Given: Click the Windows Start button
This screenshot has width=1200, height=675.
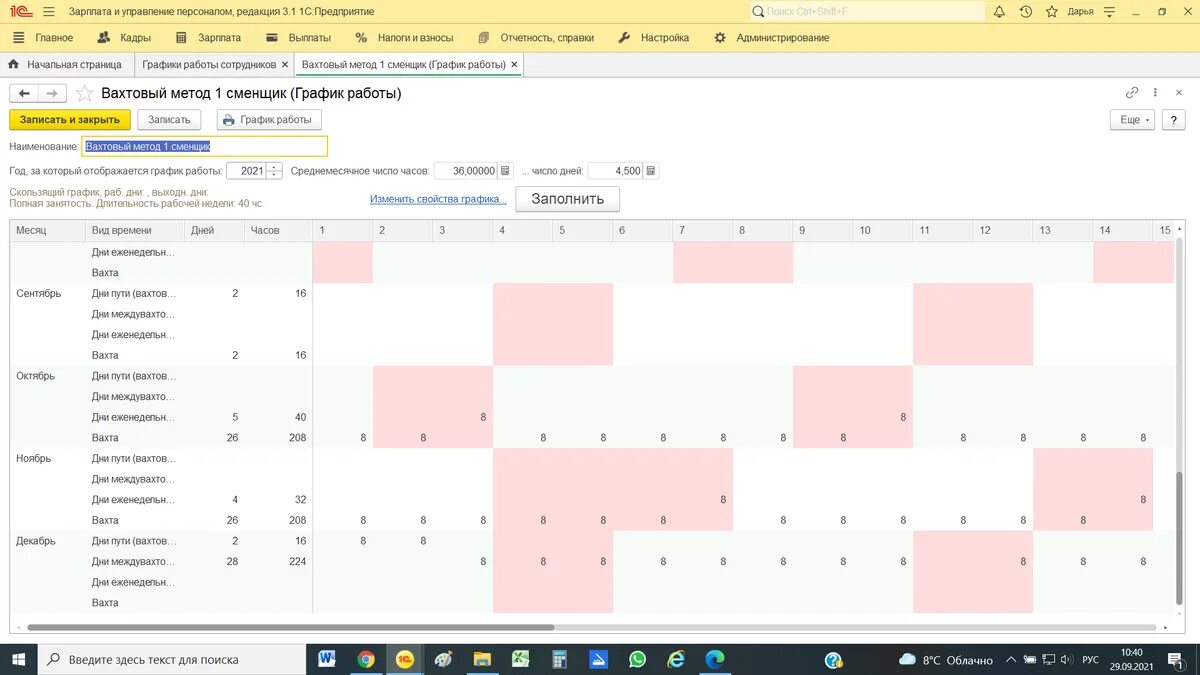Looking at the screenshot, I should click(x=18, y=659).
